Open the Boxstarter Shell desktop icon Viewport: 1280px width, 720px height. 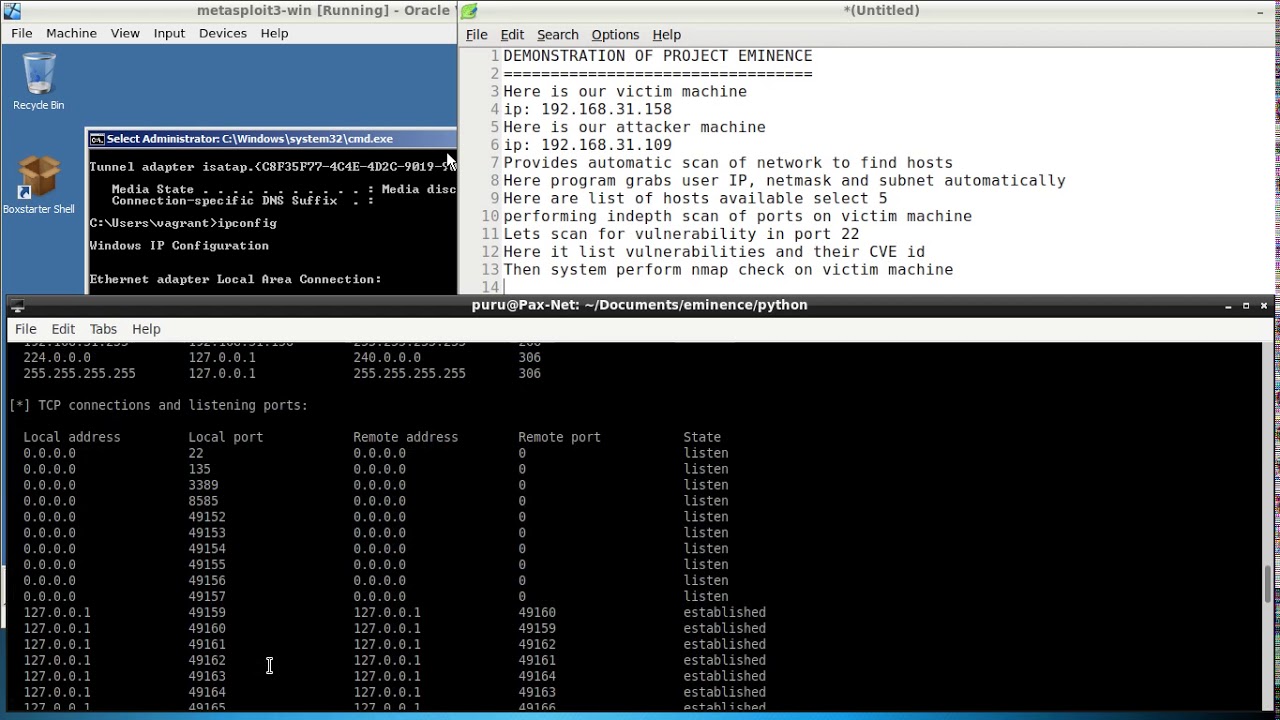tap(38, 185)
